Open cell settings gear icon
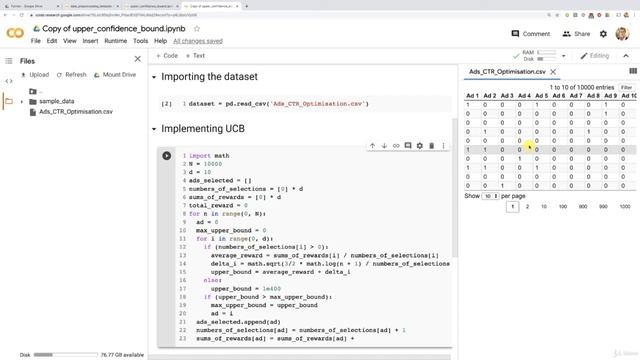This screenshot has height=360, width=640. 420,146
